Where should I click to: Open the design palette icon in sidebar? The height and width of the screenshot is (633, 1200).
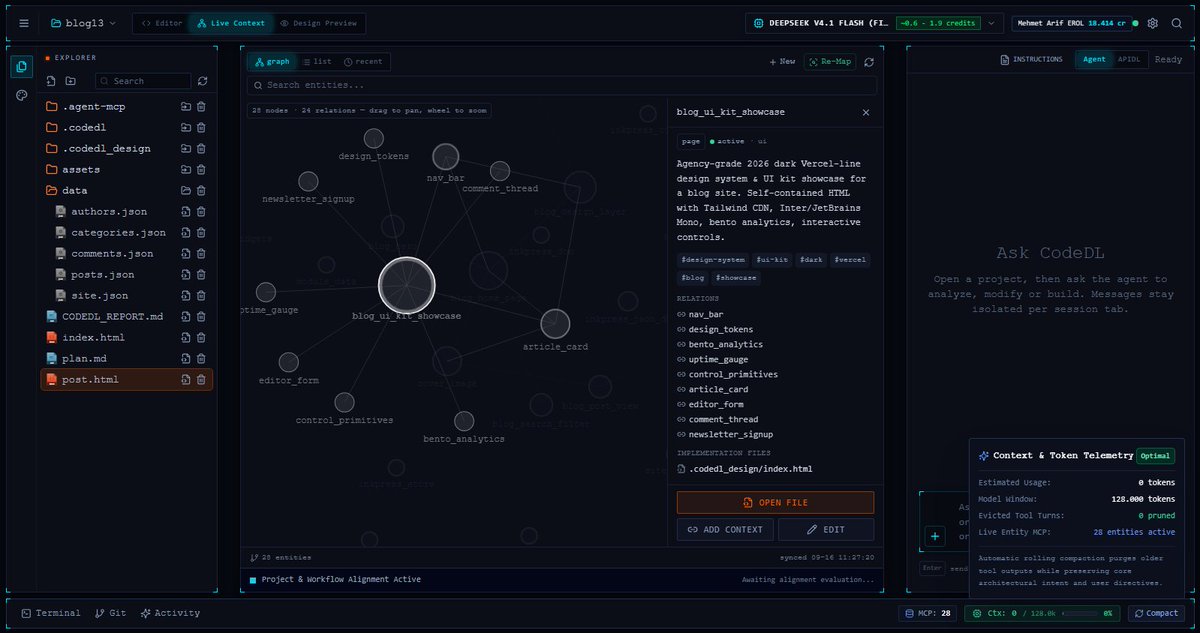(22, 95)
